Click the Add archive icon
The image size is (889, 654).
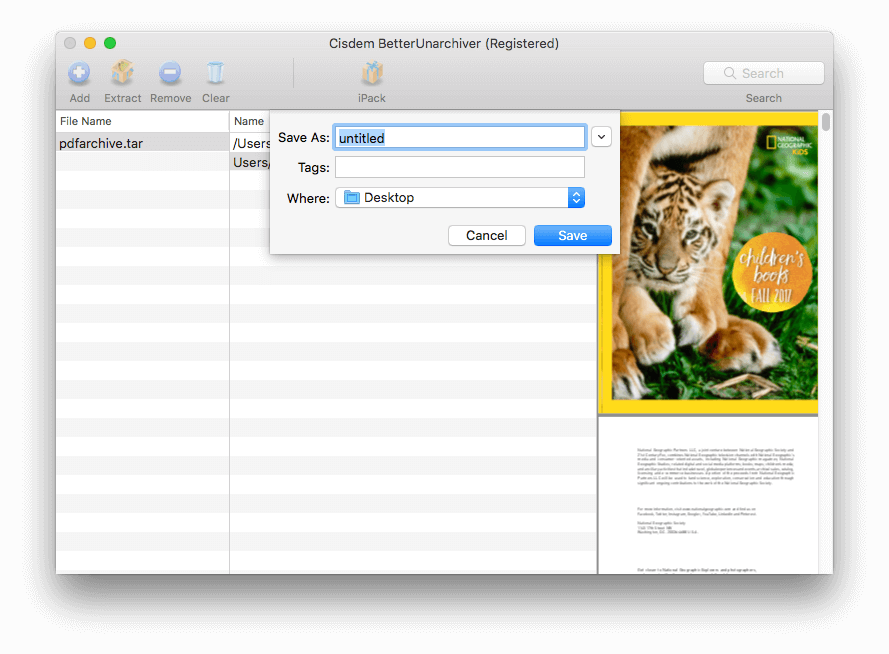[x=79, y=72]
